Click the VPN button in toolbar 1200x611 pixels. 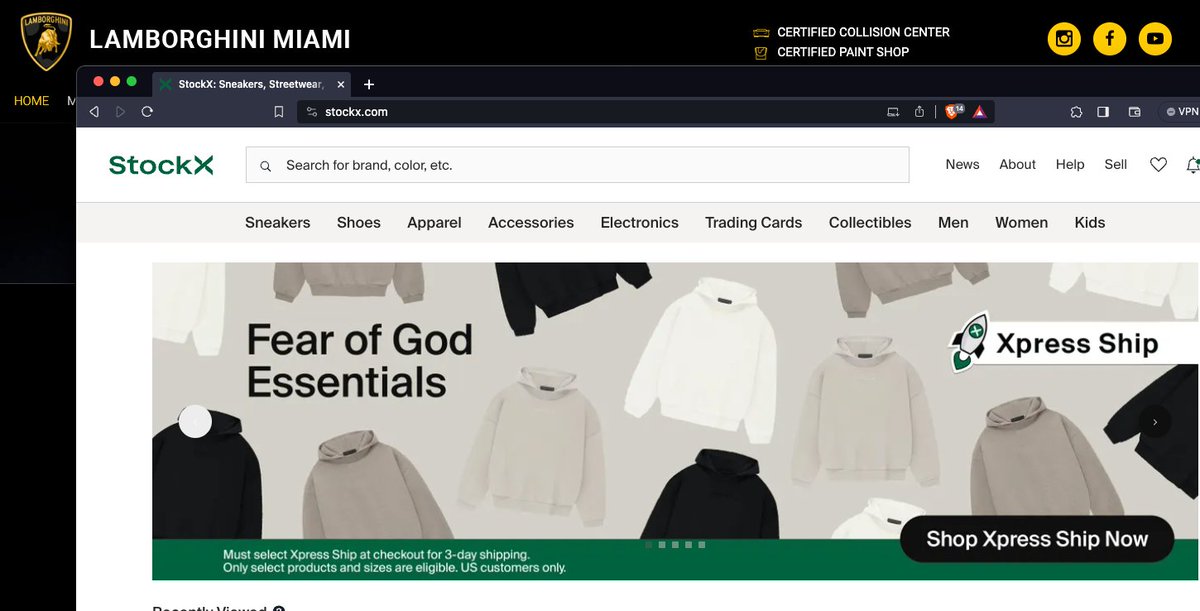pyautogui.click(x=1181, y=112)
